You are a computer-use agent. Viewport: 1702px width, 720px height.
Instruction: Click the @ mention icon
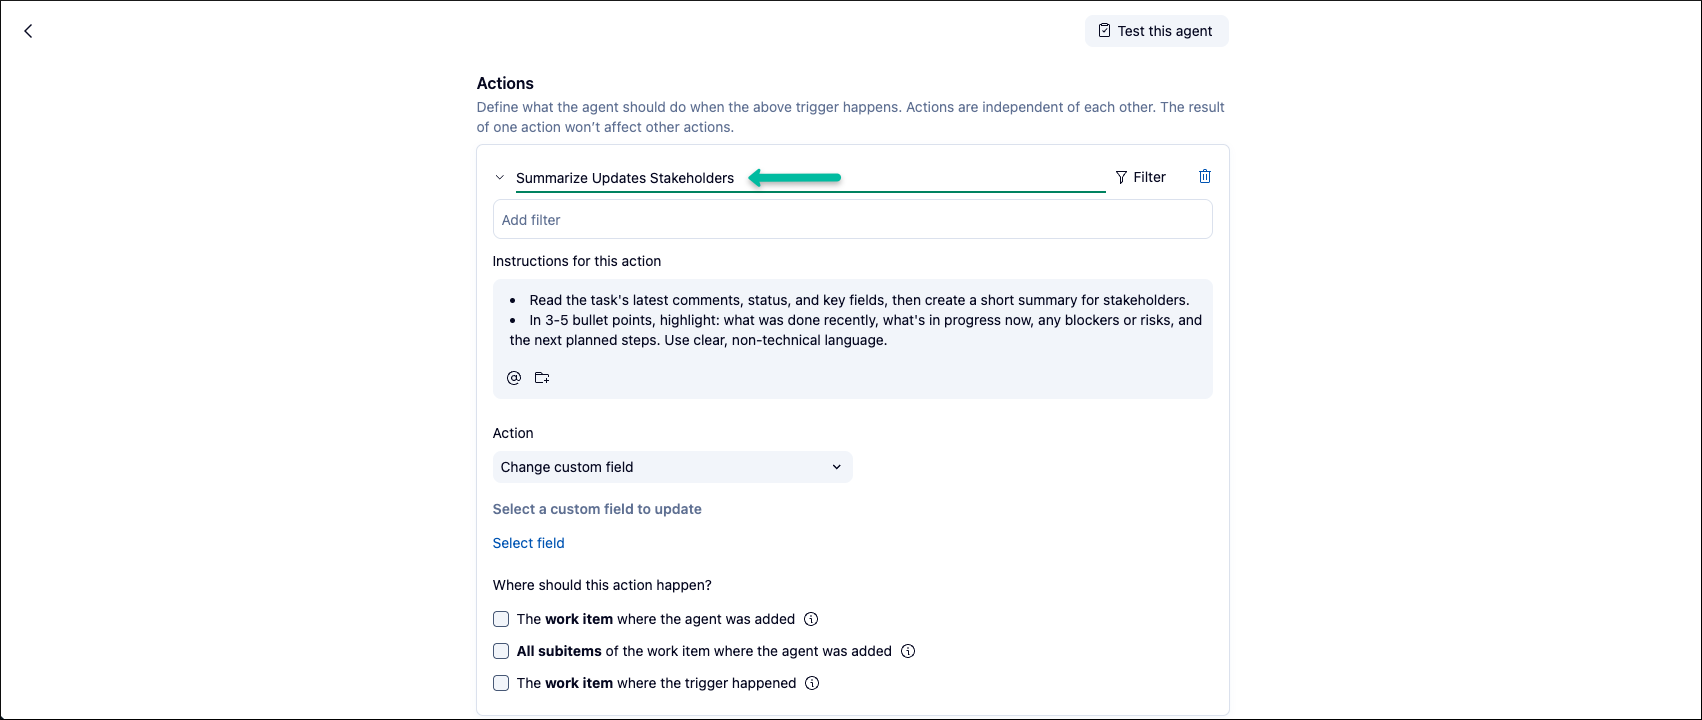[514, 378]
